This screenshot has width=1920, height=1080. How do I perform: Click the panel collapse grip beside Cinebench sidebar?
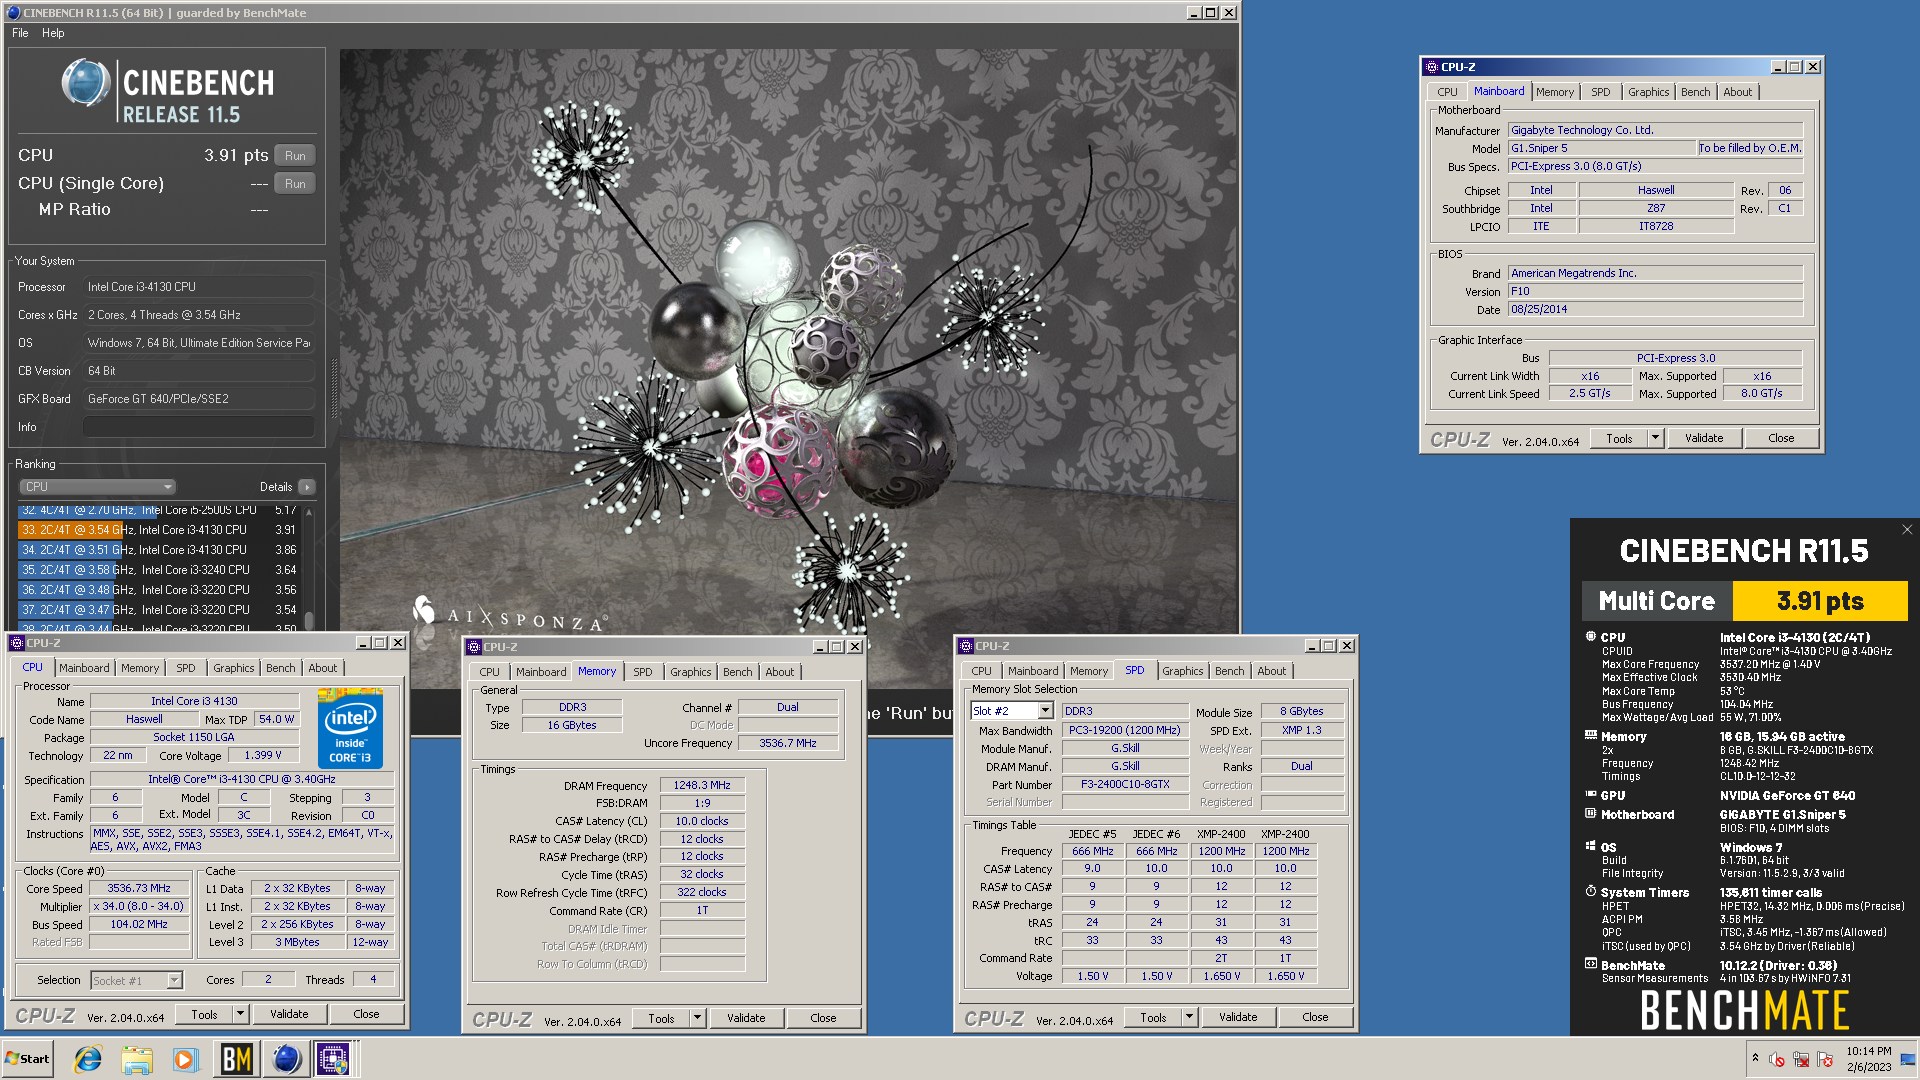click(x=334, y=388)
